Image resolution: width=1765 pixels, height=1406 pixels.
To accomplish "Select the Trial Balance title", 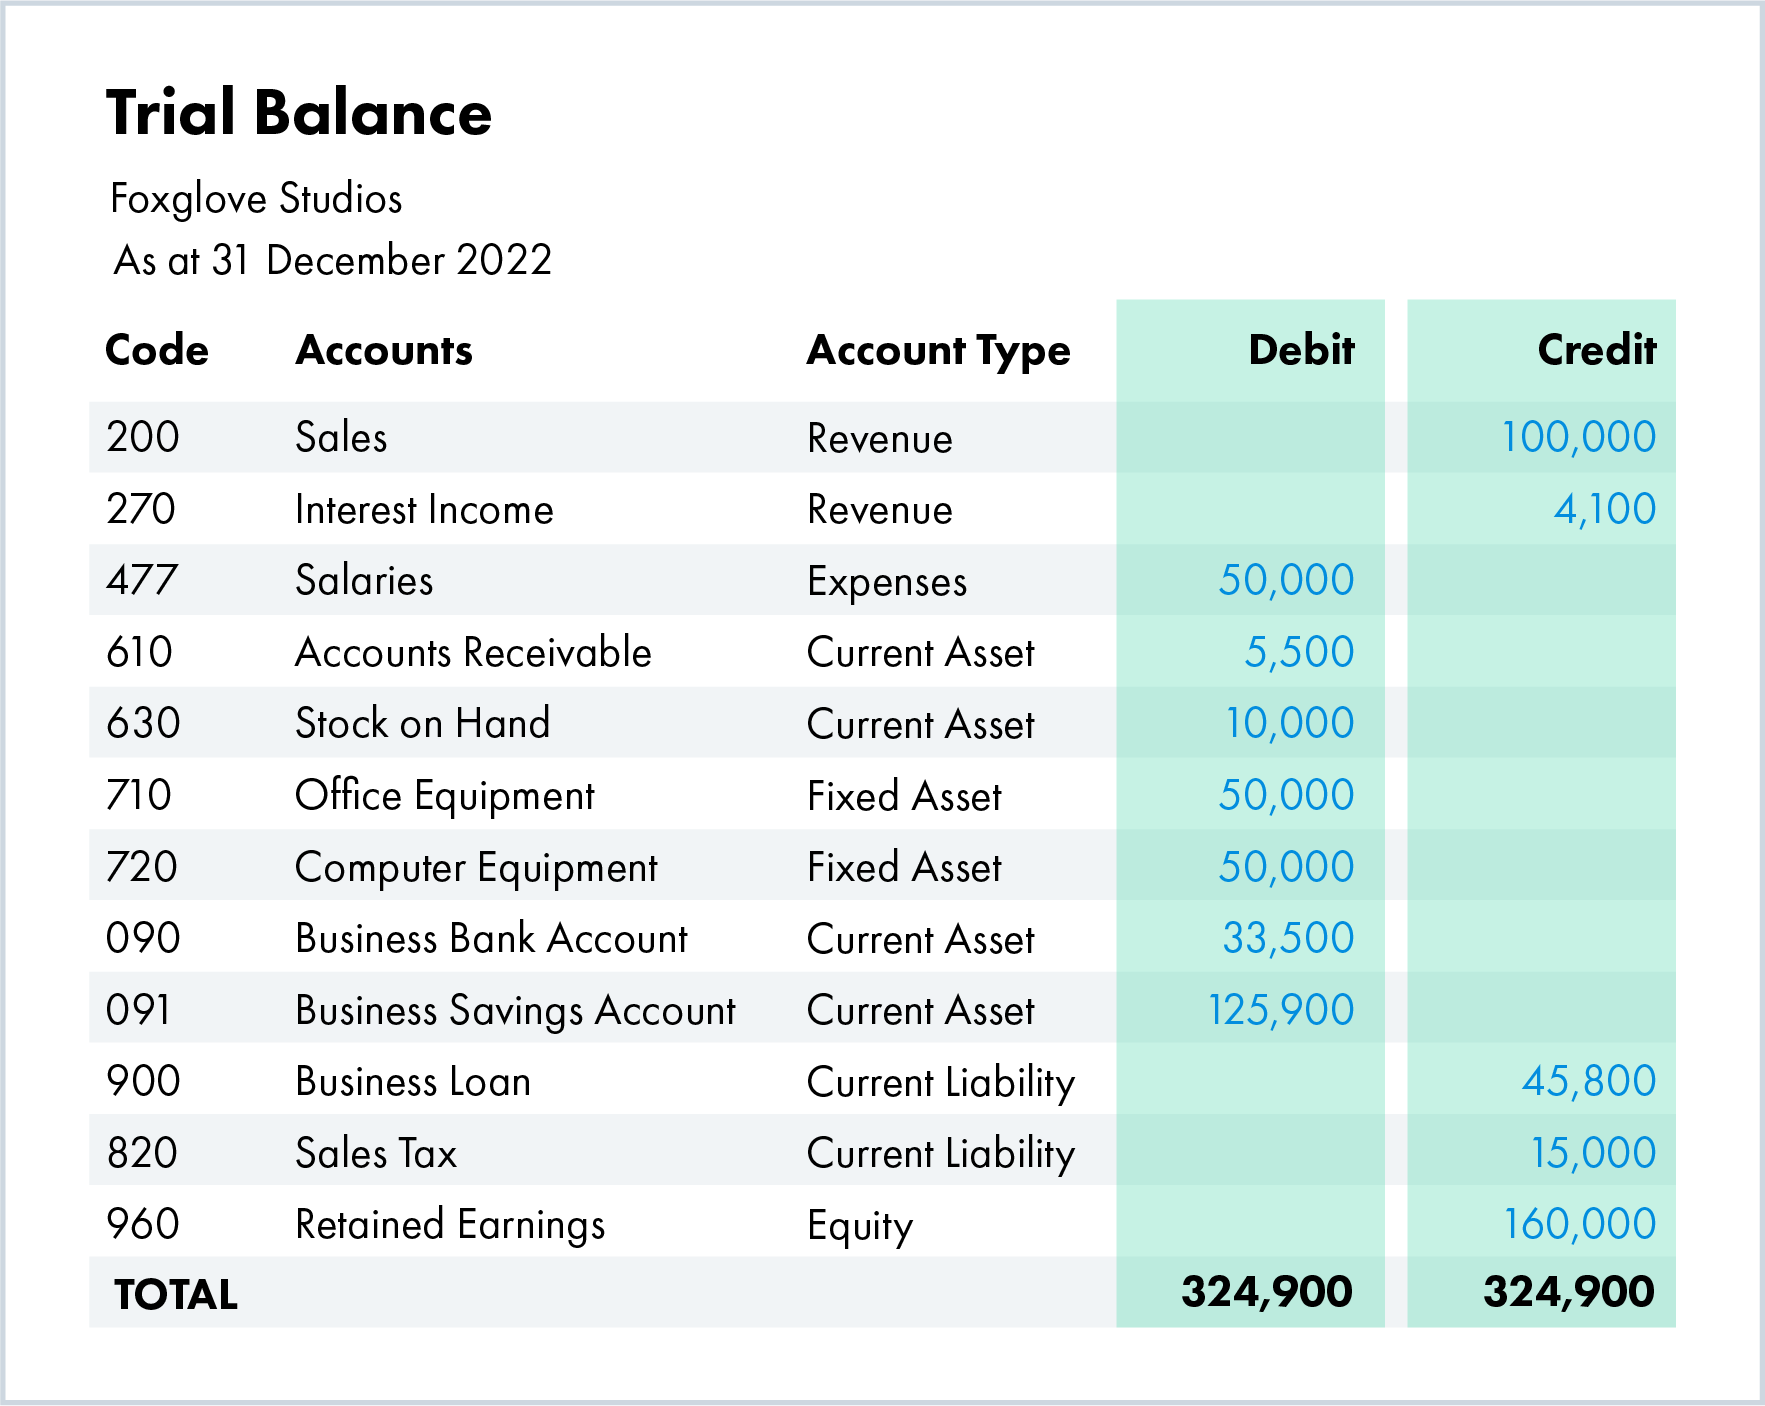I will 299,113.
